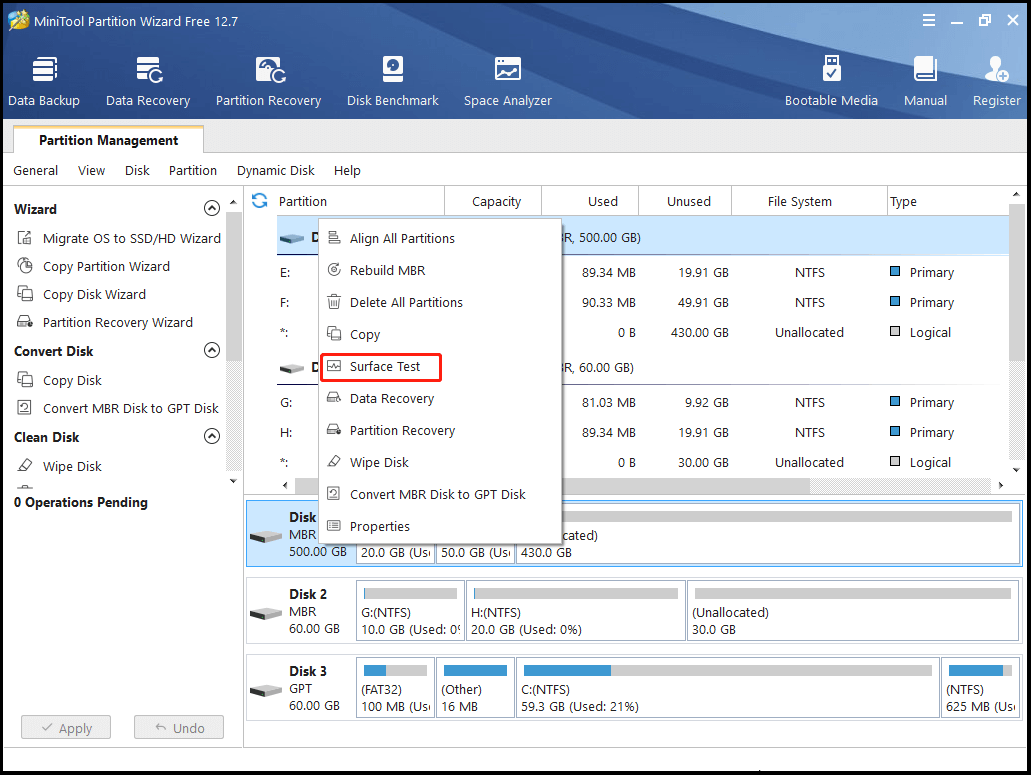1031x775 pixels.
Task: Select the Partition Management tab
Action: (x=108, y=140)
